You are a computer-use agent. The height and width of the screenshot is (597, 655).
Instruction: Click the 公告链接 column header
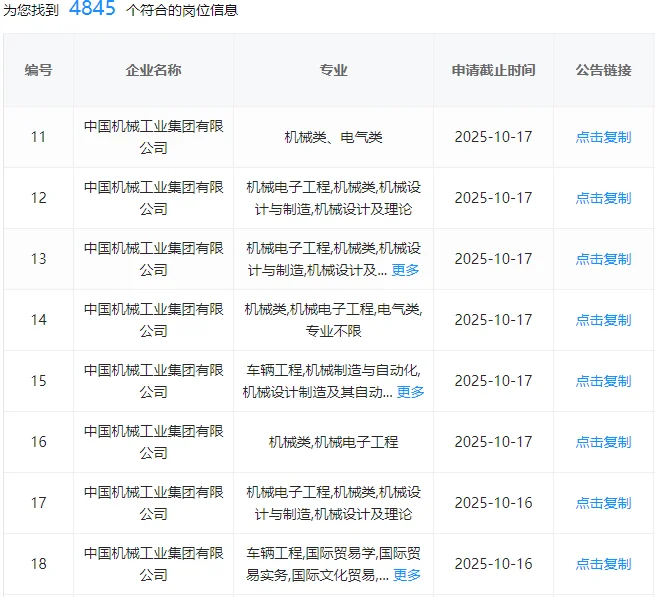(x=603, y=70)
